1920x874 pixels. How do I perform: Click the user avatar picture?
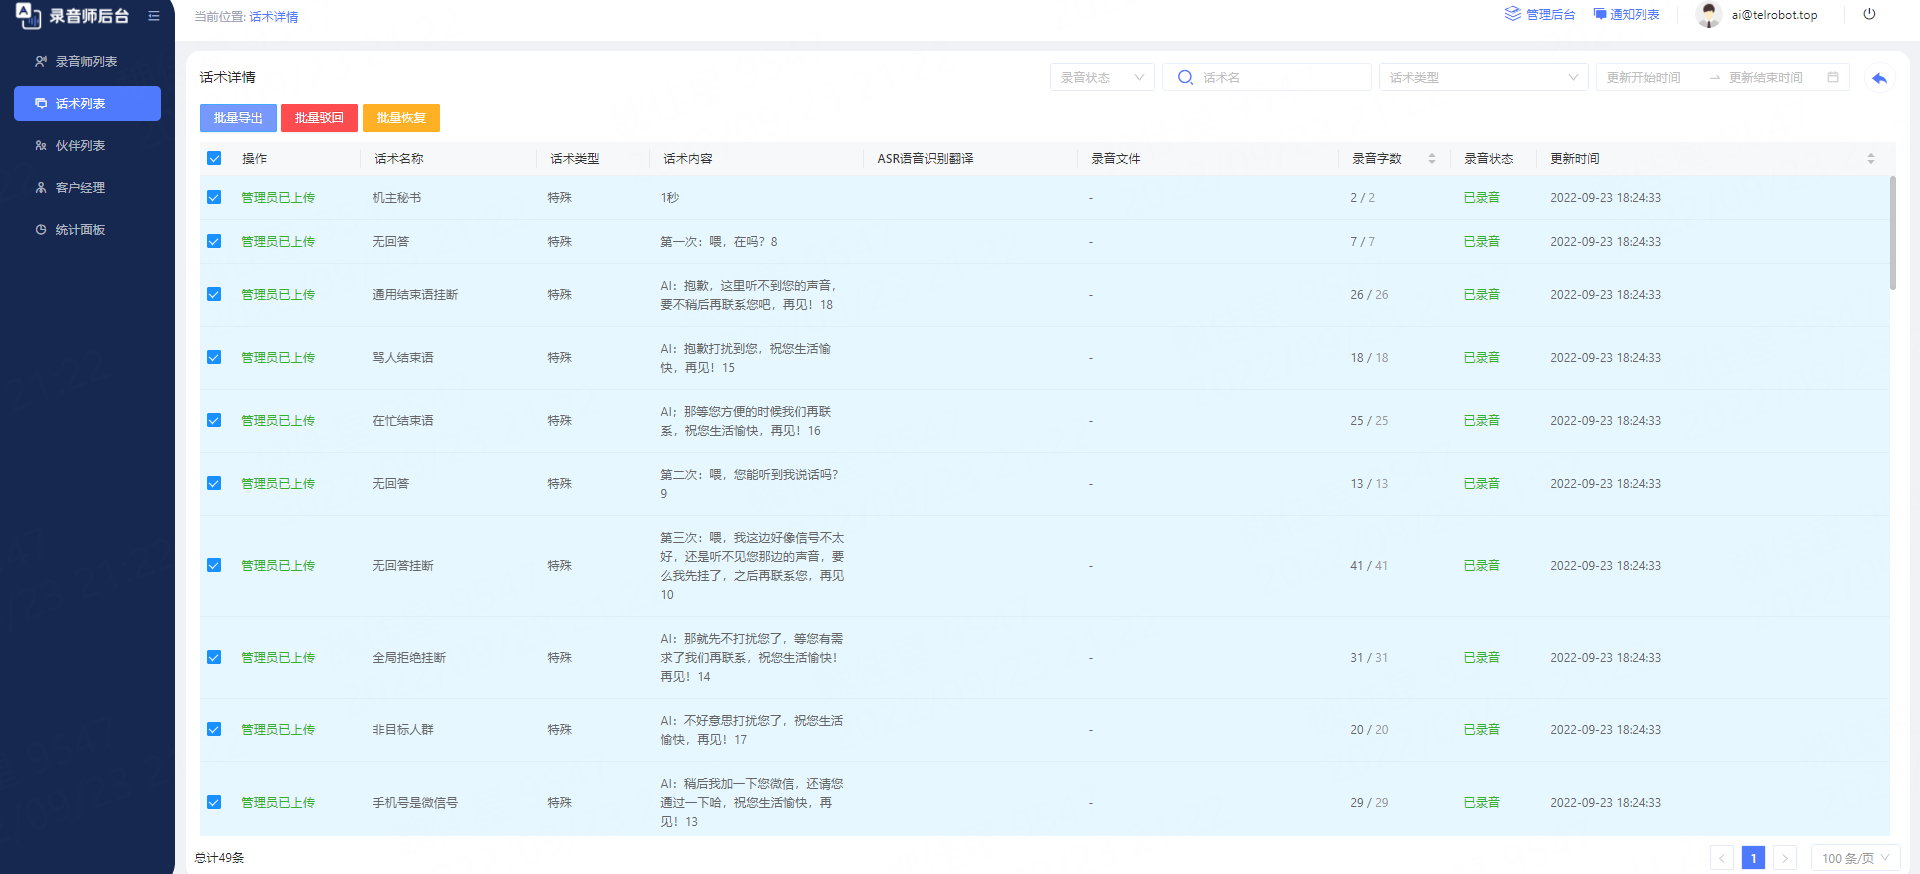[1709, 15]
